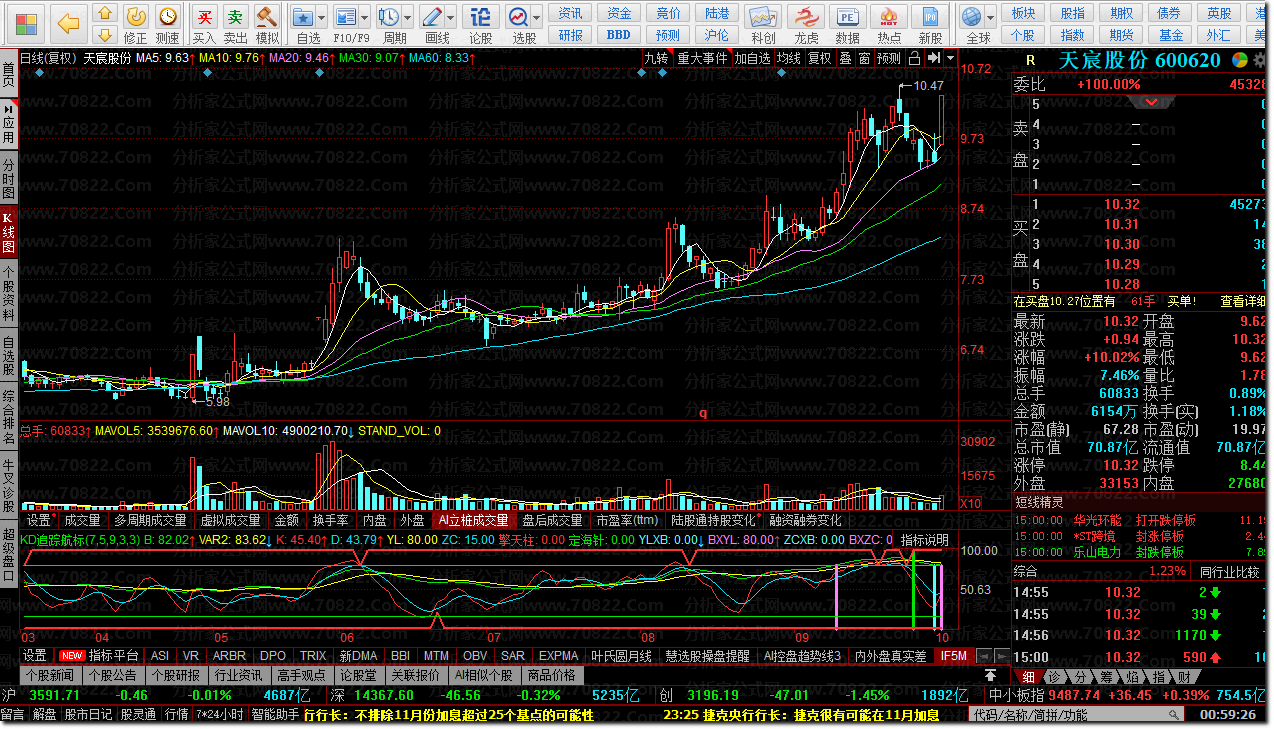Screen dimensions: 1274x729
Task: Click the 资讯 toolbar button
Action: [571, 13]
